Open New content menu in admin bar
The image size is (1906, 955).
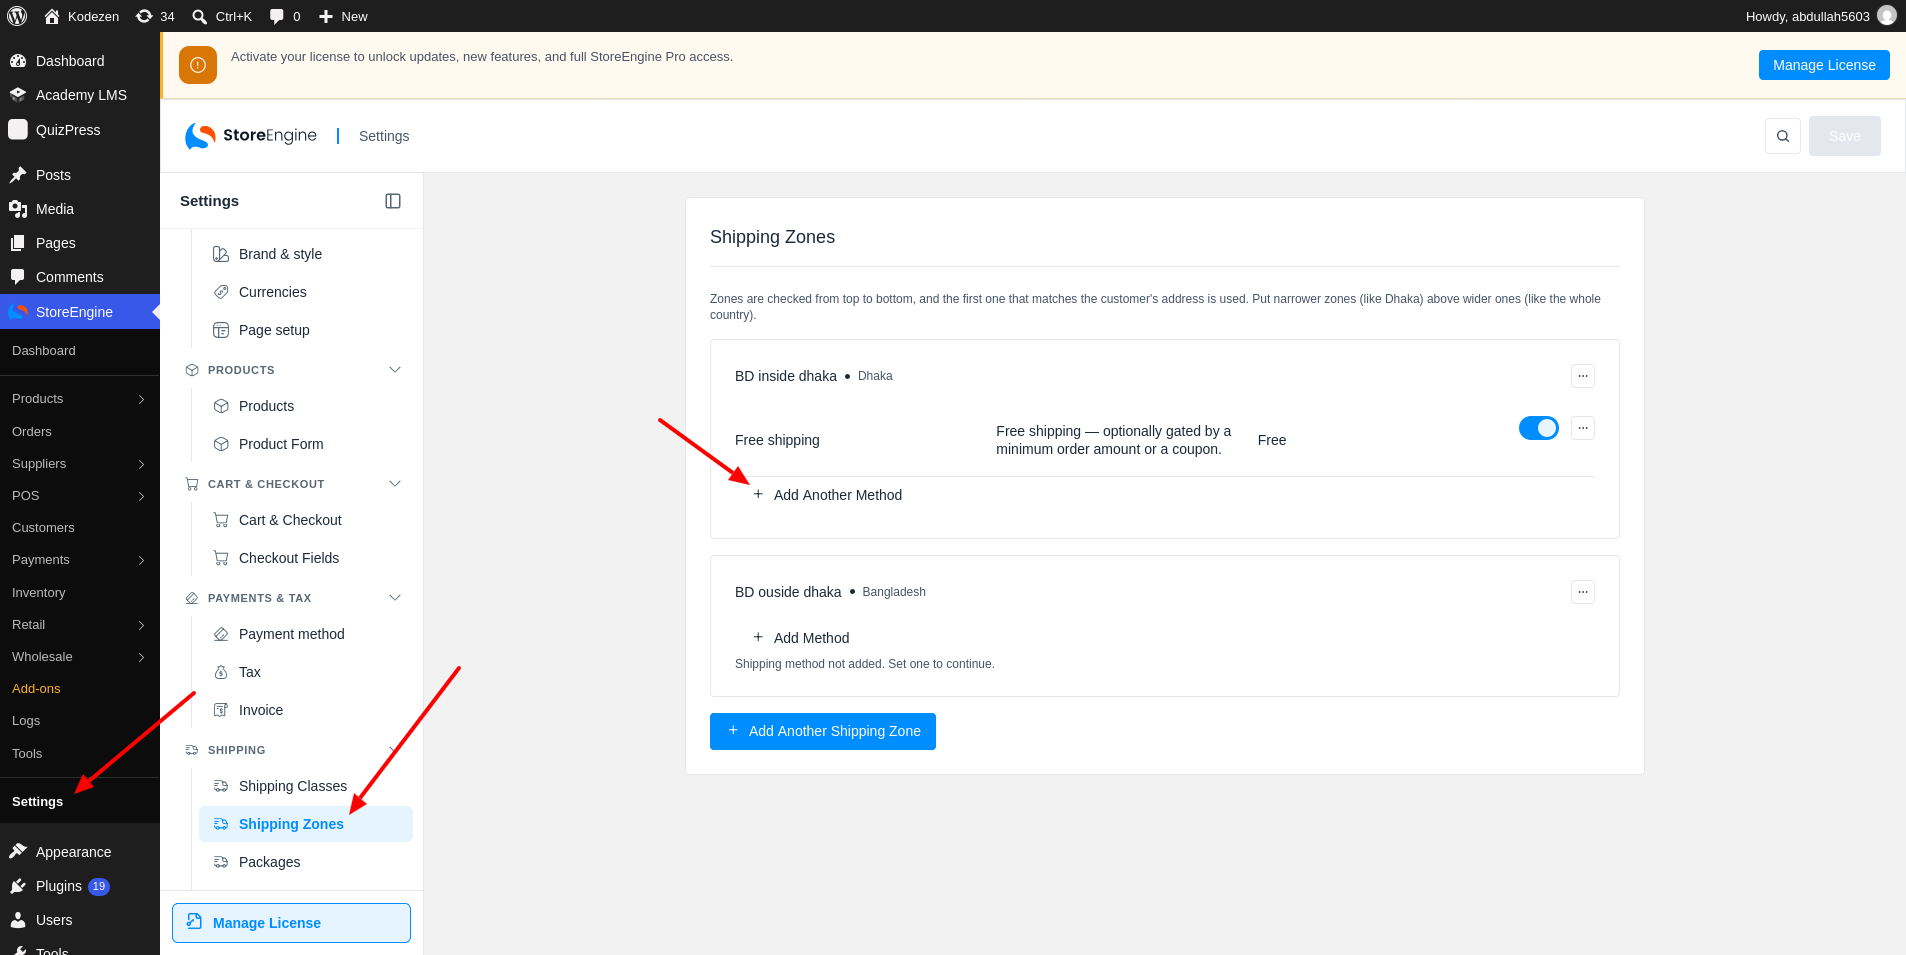click(x=343, y=16)
